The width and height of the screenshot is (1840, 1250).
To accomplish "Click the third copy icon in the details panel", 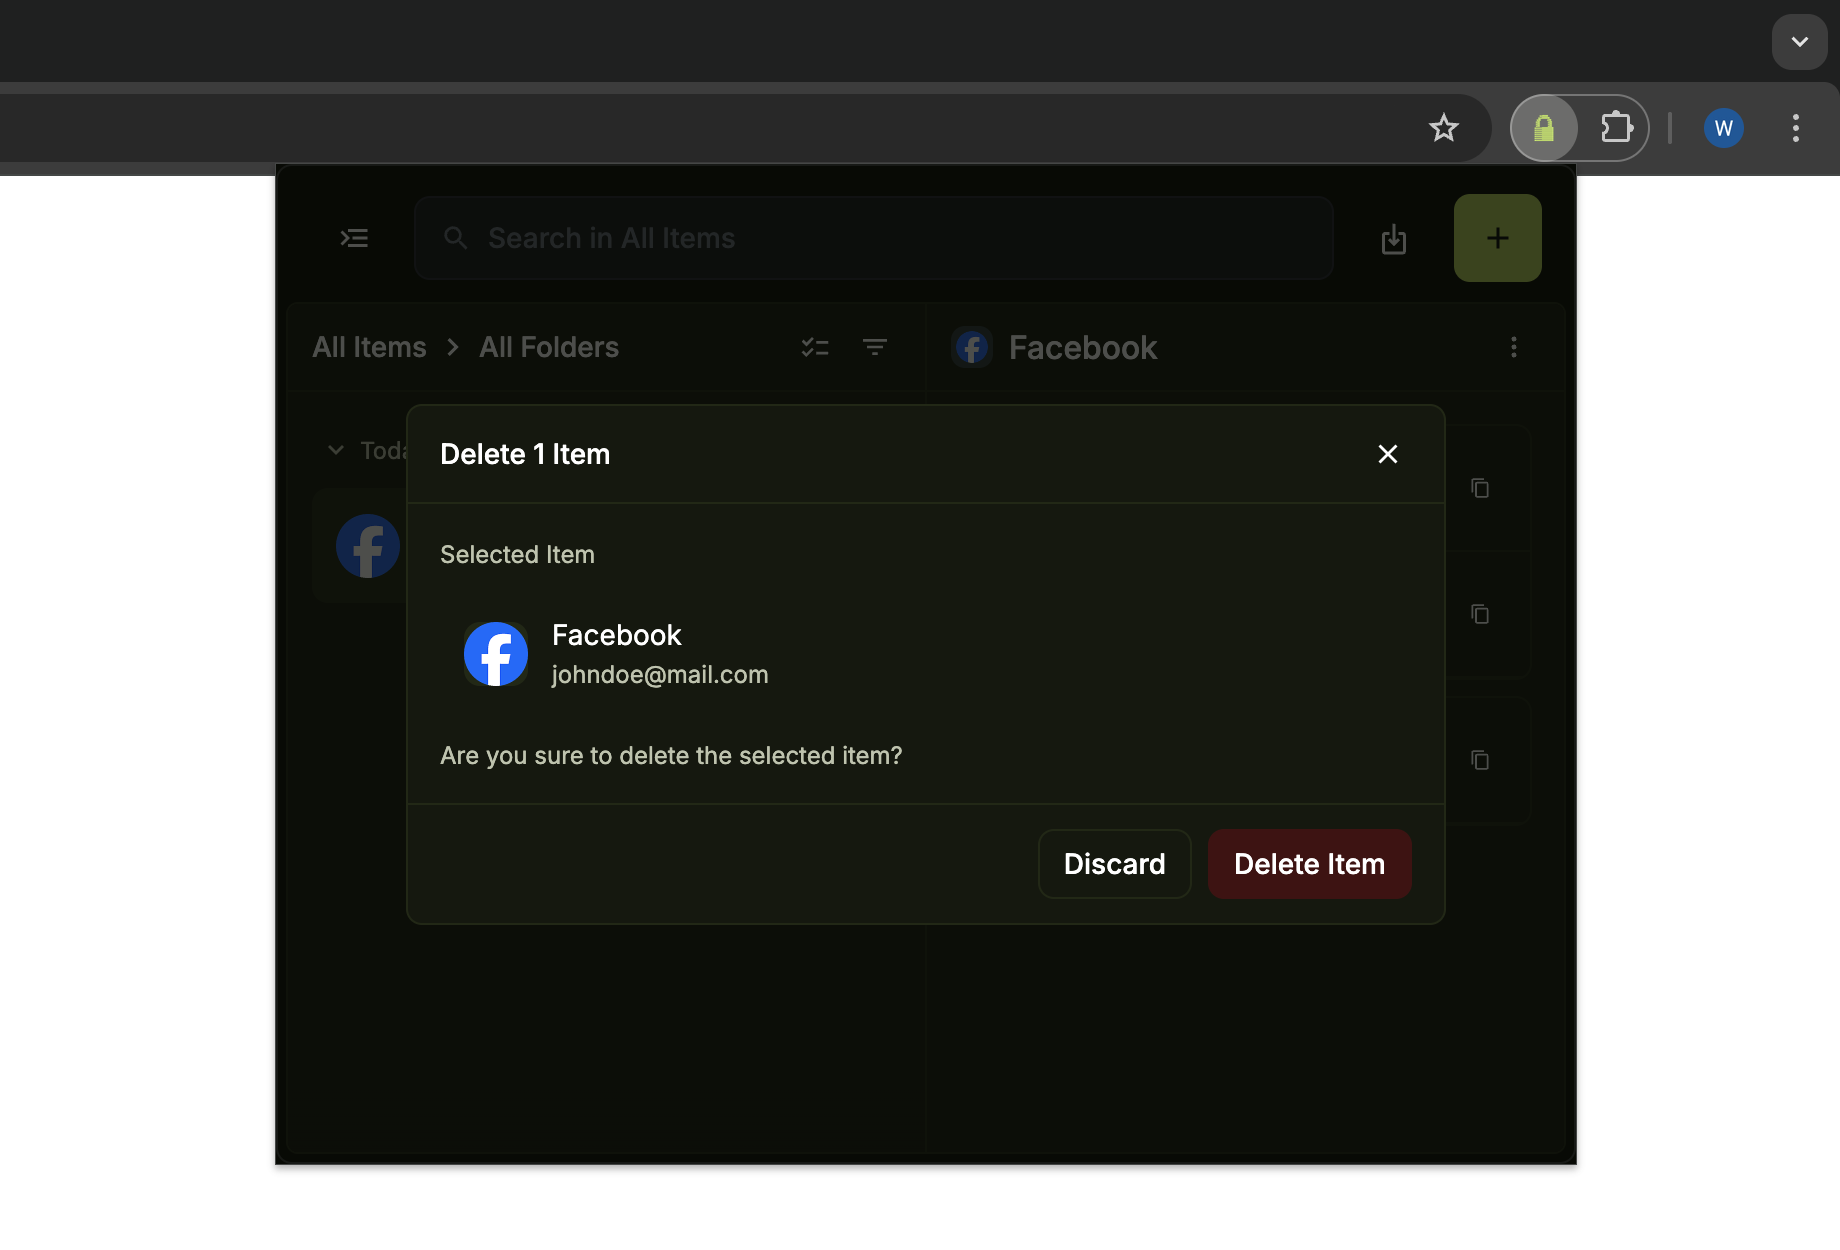I will pyautogui.click(x=1480, y=760).
